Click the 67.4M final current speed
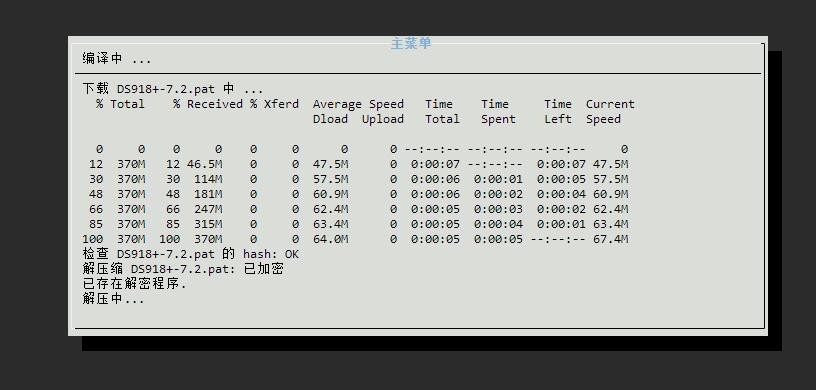This screenshot has width=816, height=390. point(610,240)
